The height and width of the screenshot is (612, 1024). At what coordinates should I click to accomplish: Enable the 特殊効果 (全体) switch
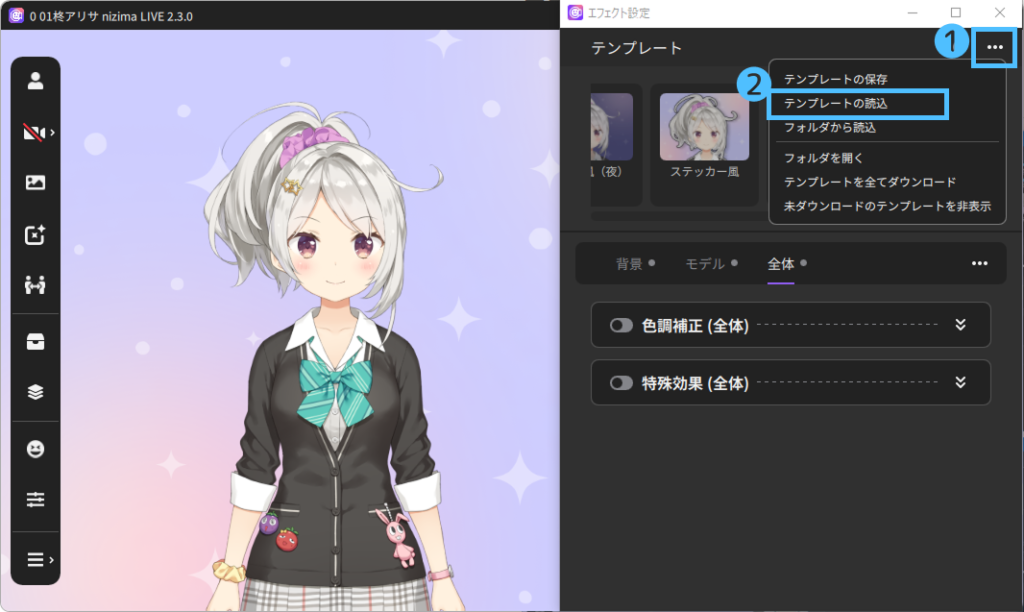(621, 383)
